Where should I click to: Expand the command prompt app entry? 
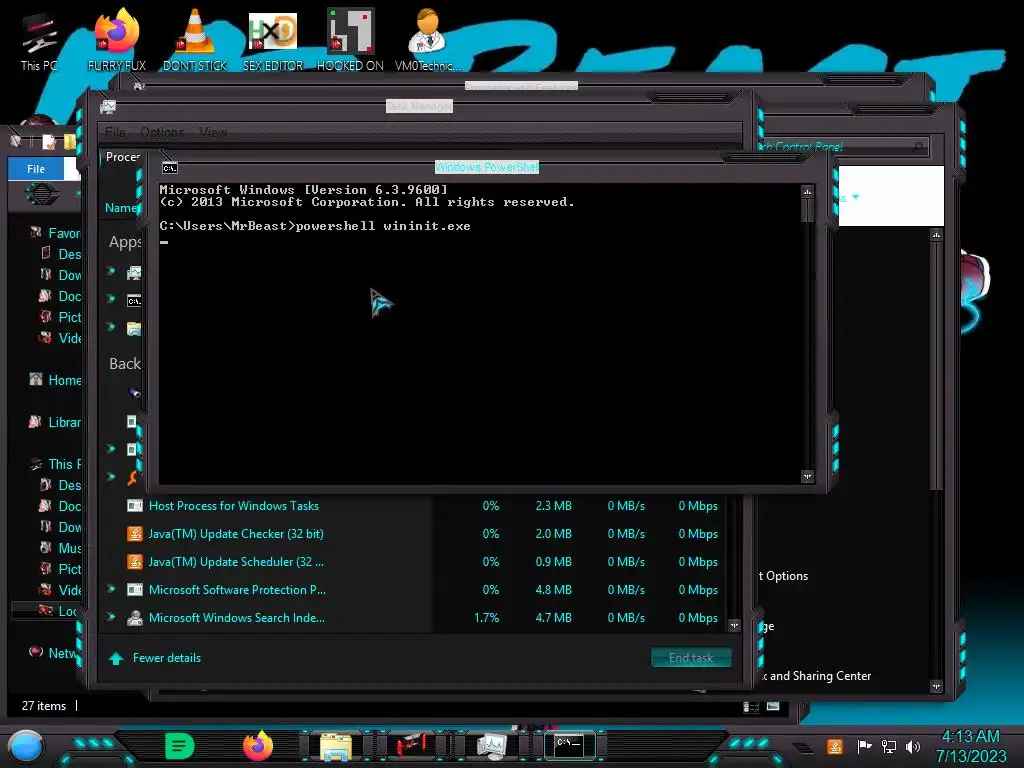point(111,298)
